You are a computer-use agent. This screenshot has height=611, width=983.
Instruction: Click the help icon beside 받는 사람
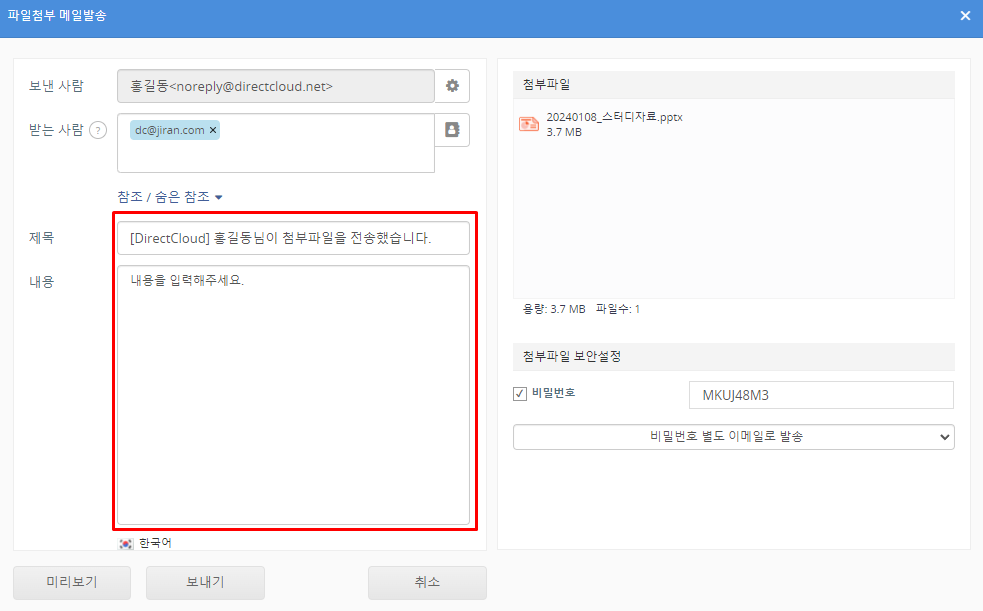[x=98, y=130]
